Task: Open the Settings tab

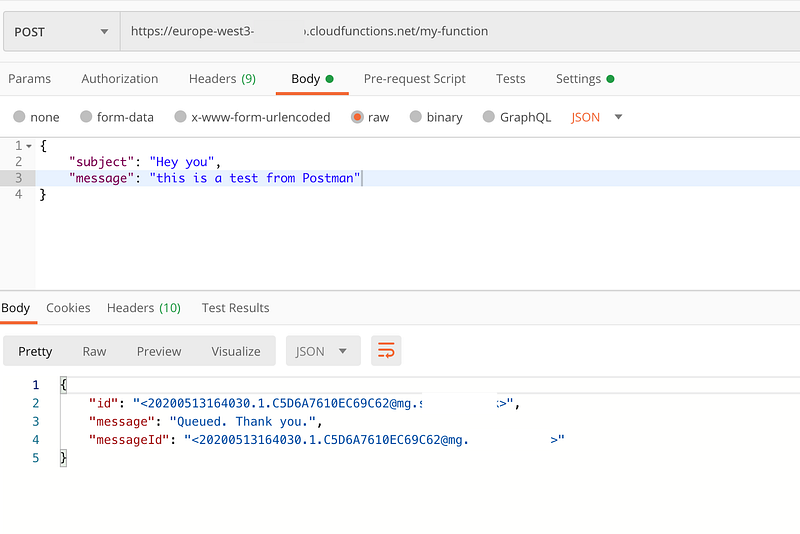Action: point(585,79)
